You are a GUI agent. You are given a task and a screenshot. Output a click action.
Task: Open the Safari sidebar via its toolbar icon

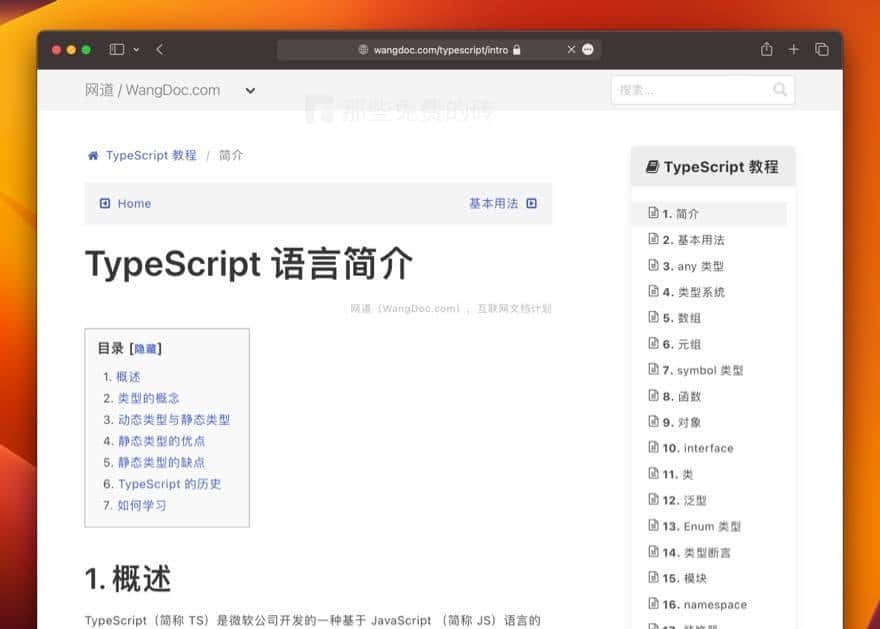coord(115,48)
